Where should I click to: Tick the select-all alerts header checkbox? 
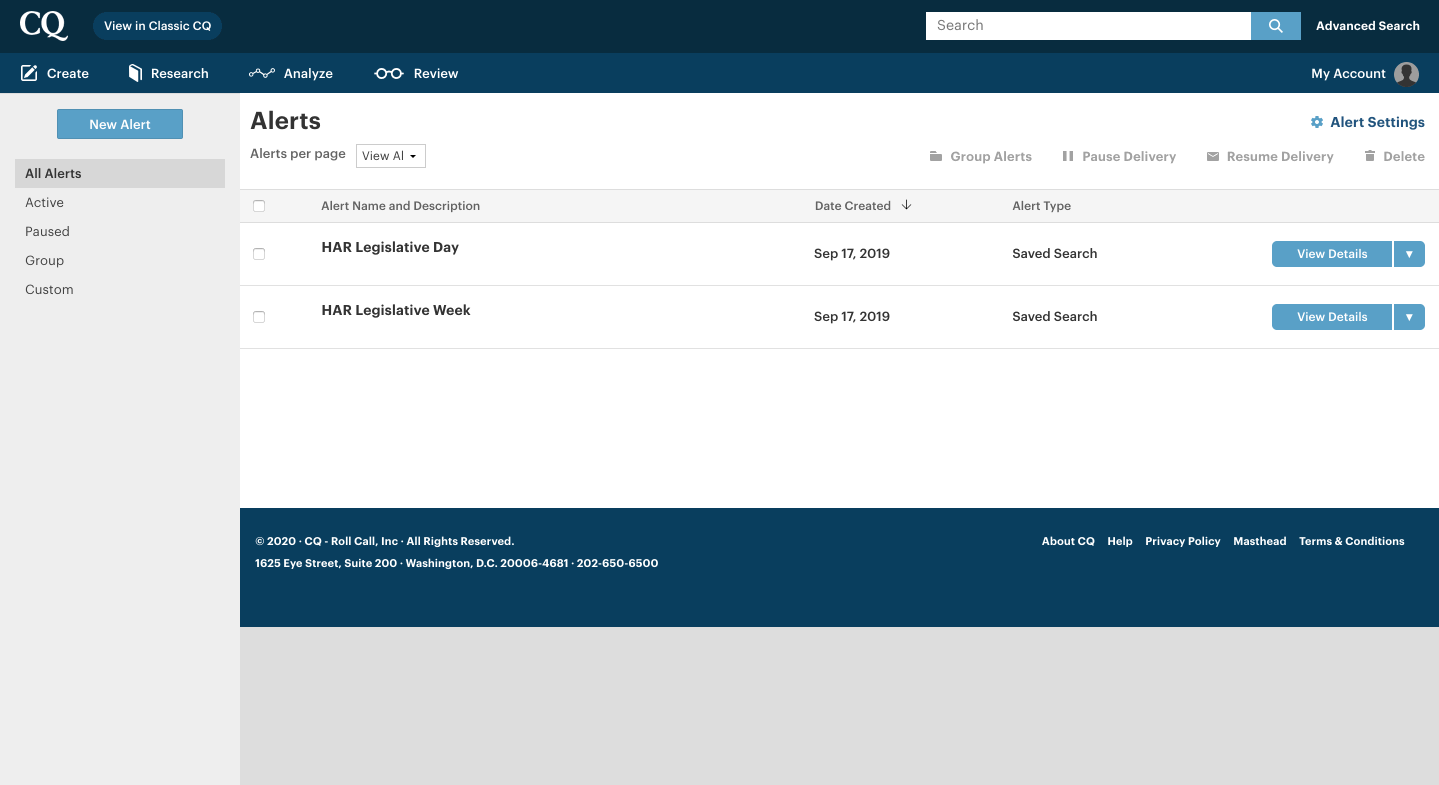tap(259, 206)
